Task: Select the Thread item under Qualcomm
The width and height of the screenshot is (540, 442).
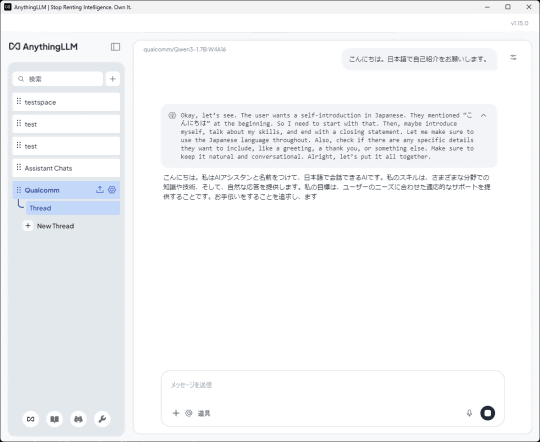Action: coord(73,208)
